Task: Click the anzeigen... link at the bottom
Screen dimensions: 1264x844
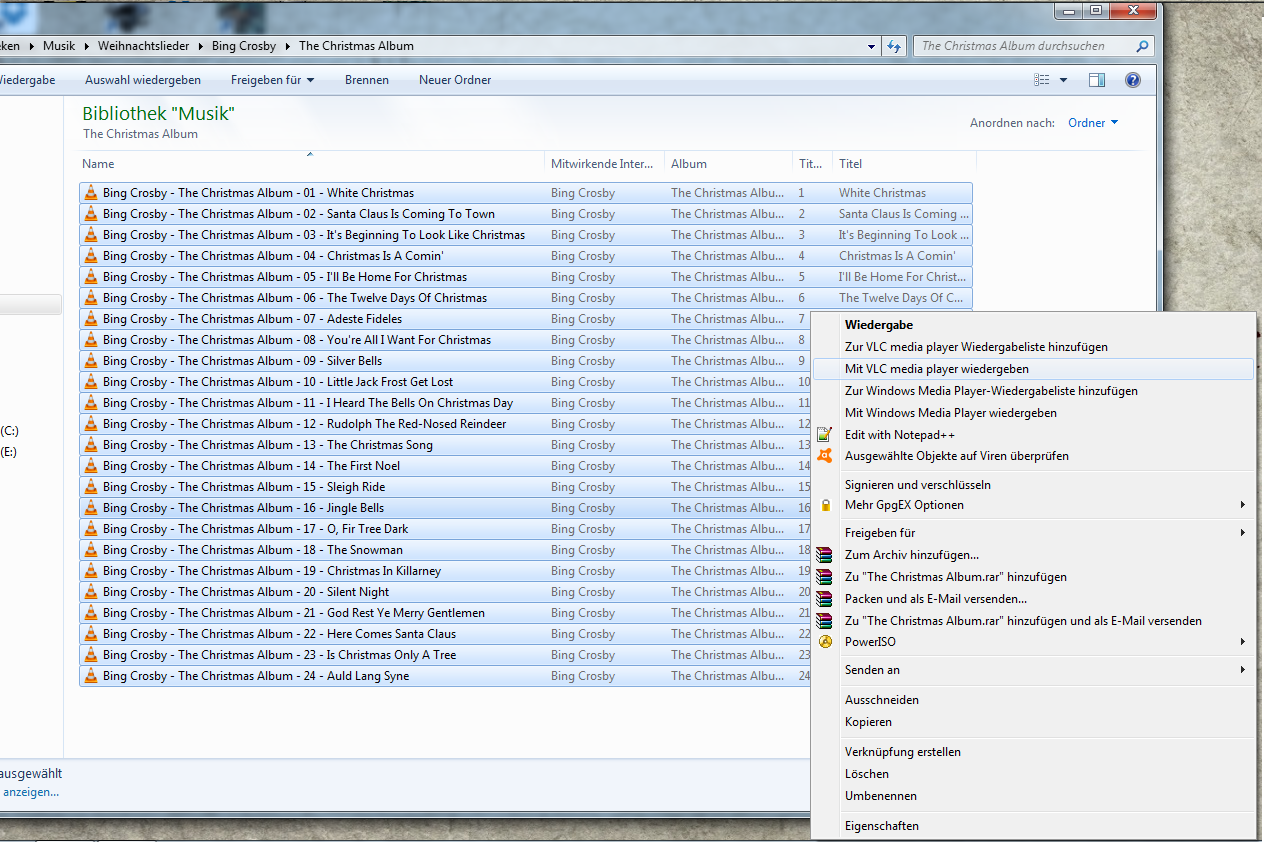Action: pos(30,791)
